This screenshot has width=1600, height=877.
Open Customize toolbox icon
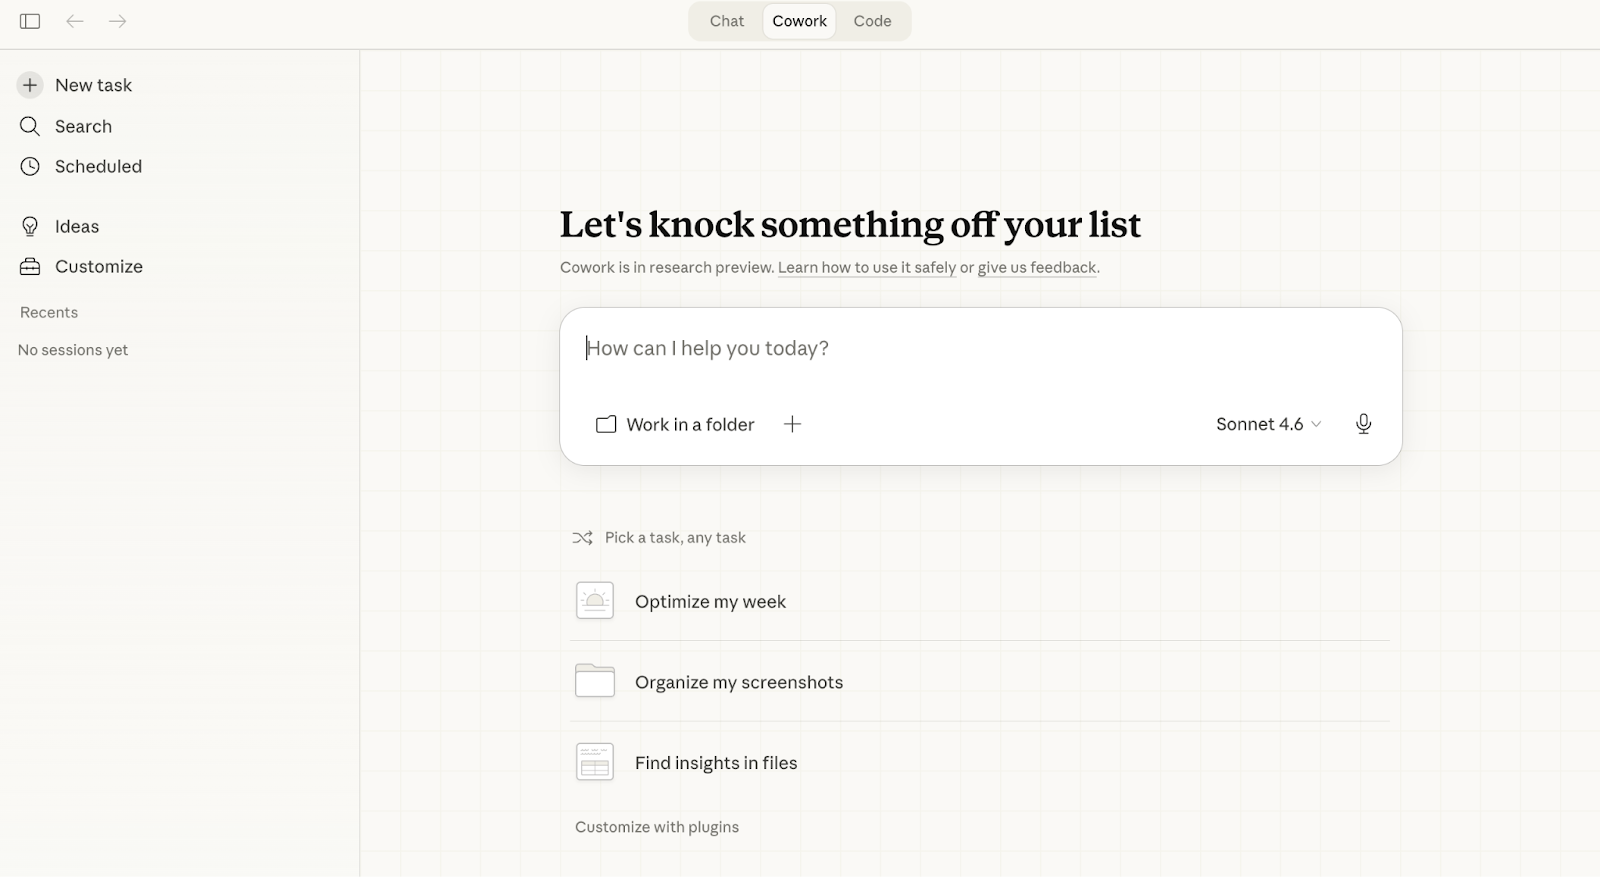tap(30, 266)
